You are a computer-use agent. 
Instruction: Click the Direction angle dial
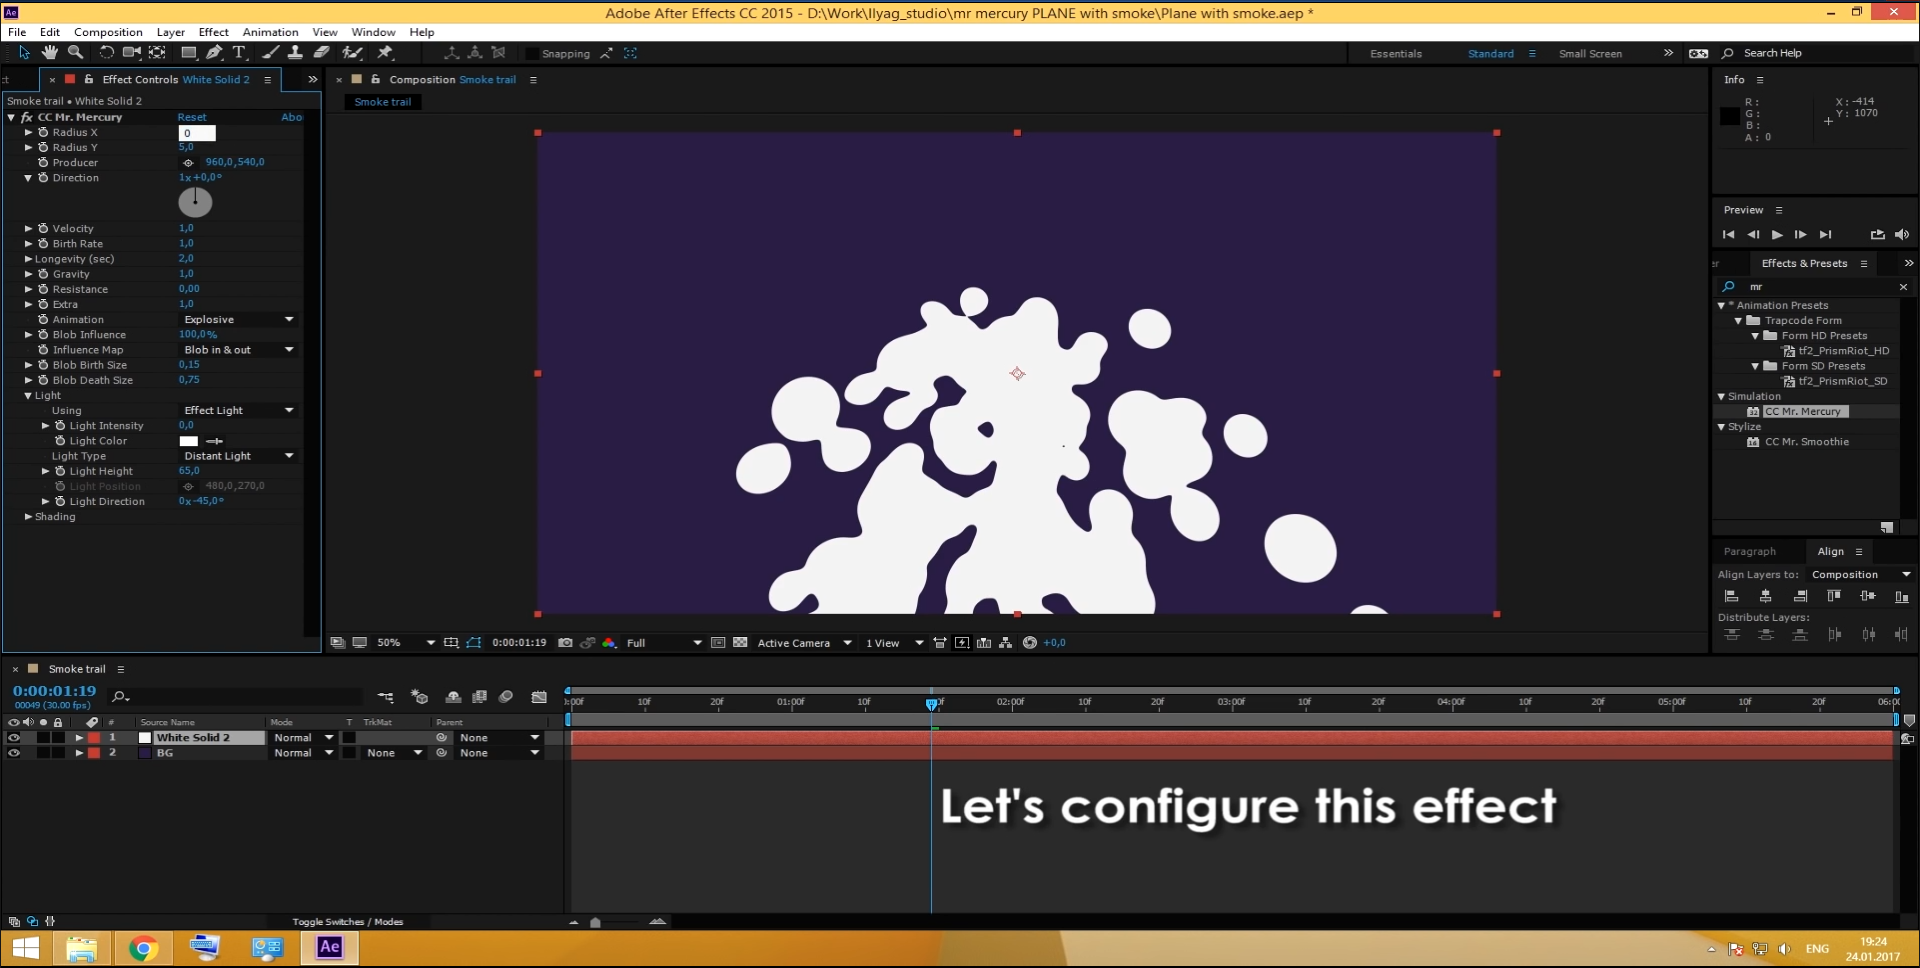[195, 202]
